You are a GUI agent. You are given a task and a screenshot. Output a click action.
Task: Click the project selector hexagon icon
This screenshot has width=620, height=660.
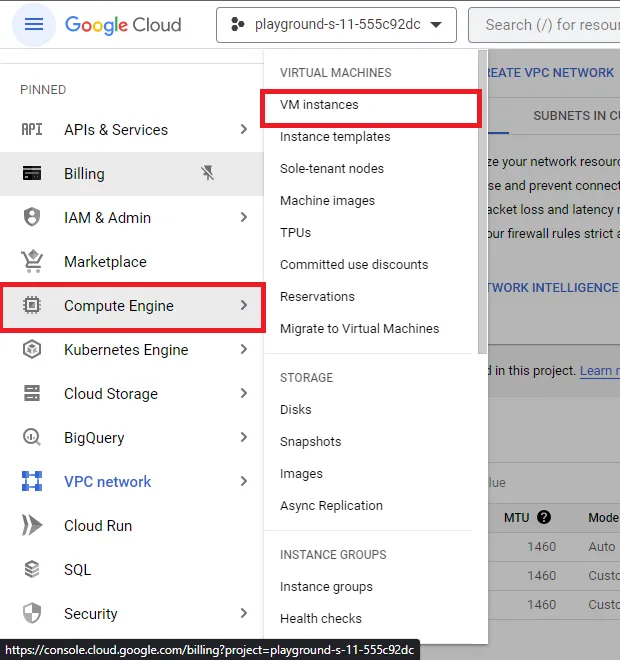pos(238,24)
